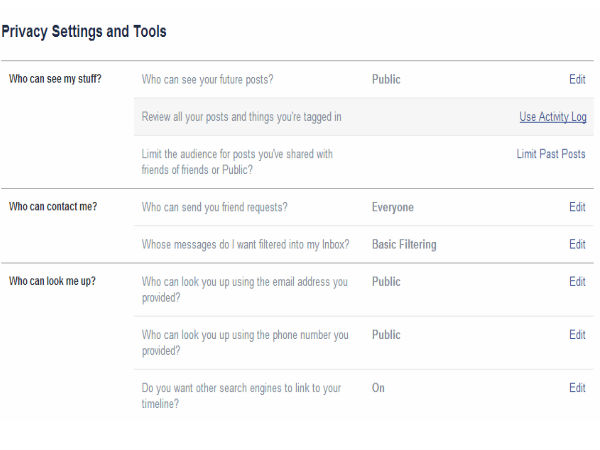Edit who can send you friend requests

577,207
